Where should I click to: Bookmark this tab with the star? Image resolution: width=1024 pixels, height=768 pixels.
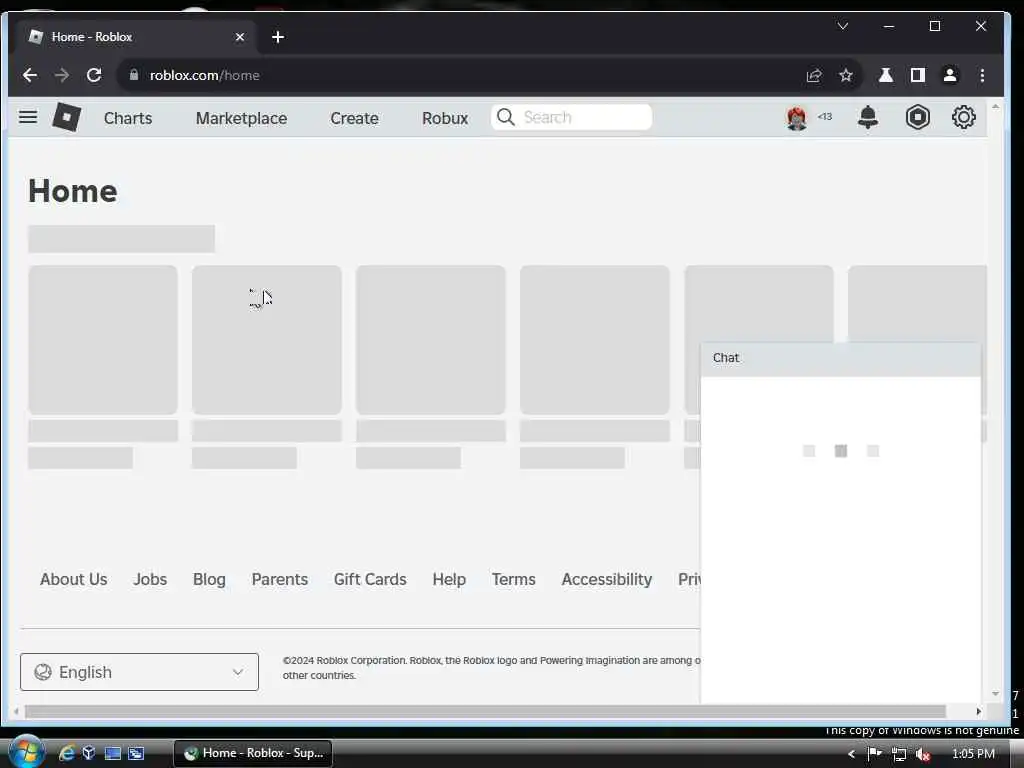tap(846, 75)
